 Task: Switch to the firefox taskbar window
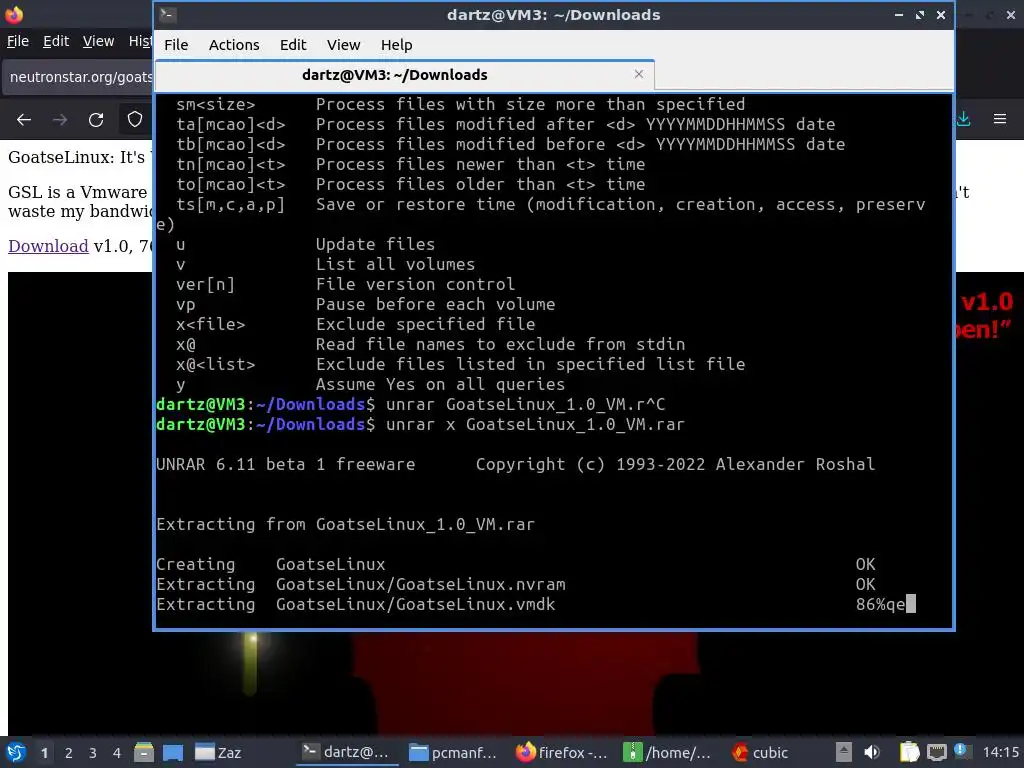click(x=561, y=752)
